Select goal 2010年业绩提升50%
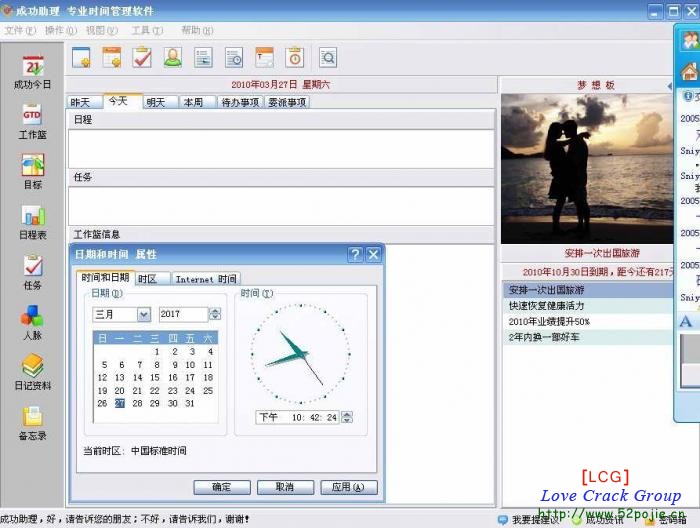This screenshot has height=528, width=700. click(x=588, y=321)
